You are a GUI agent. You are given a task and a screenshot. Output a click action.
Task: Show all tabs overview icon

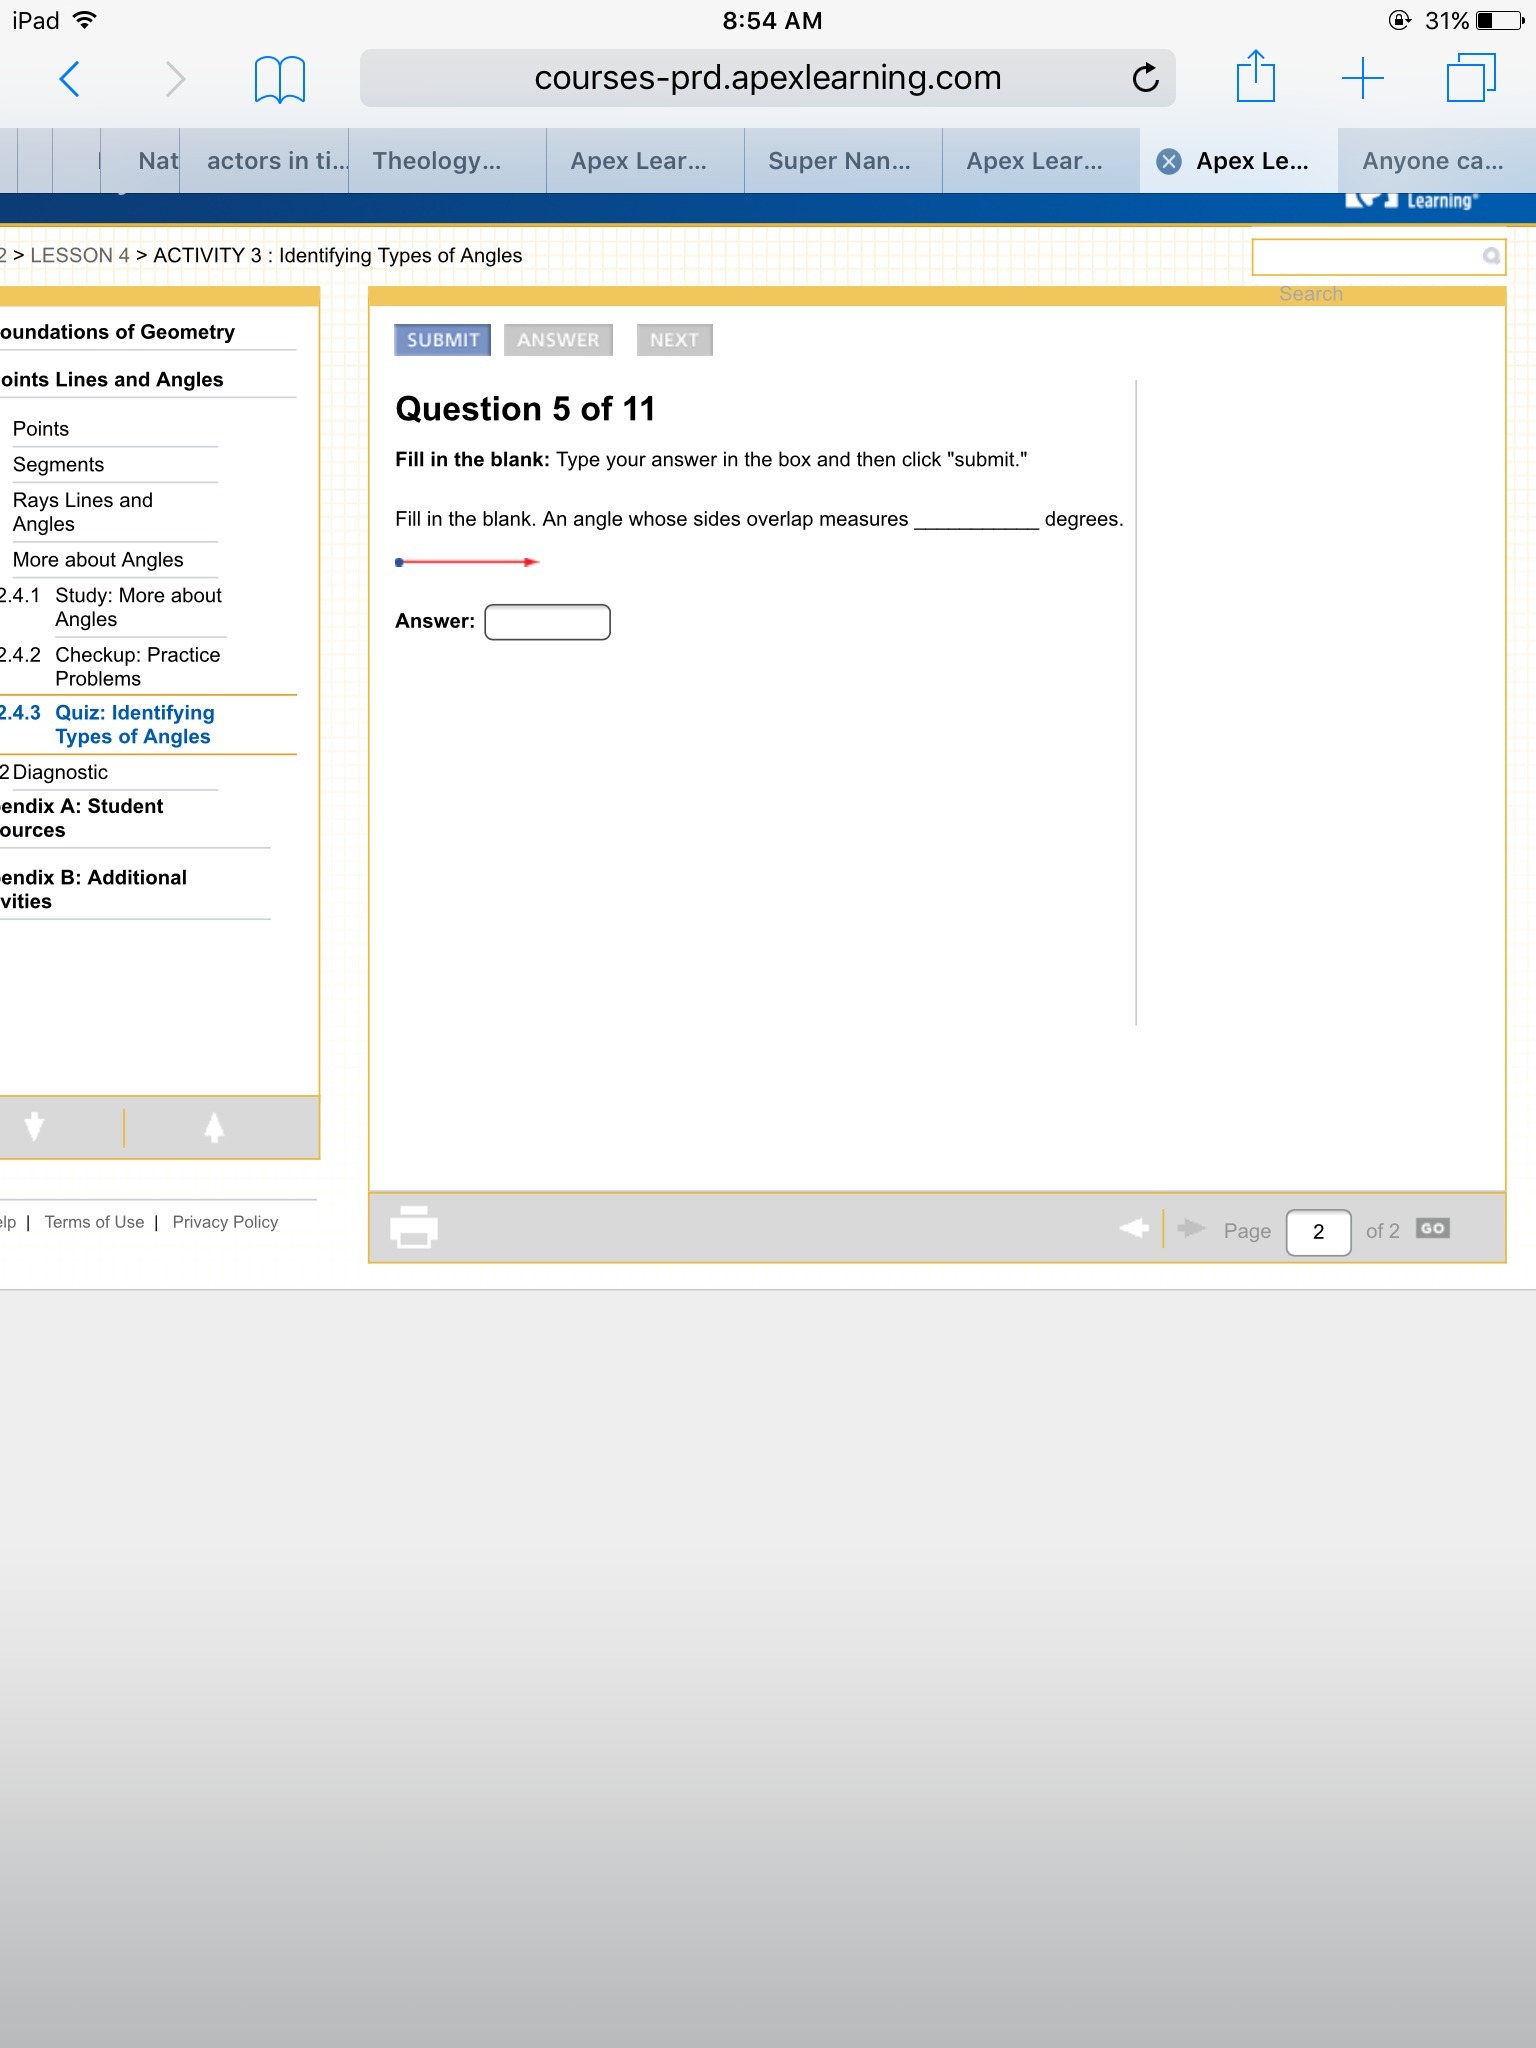1471,78
